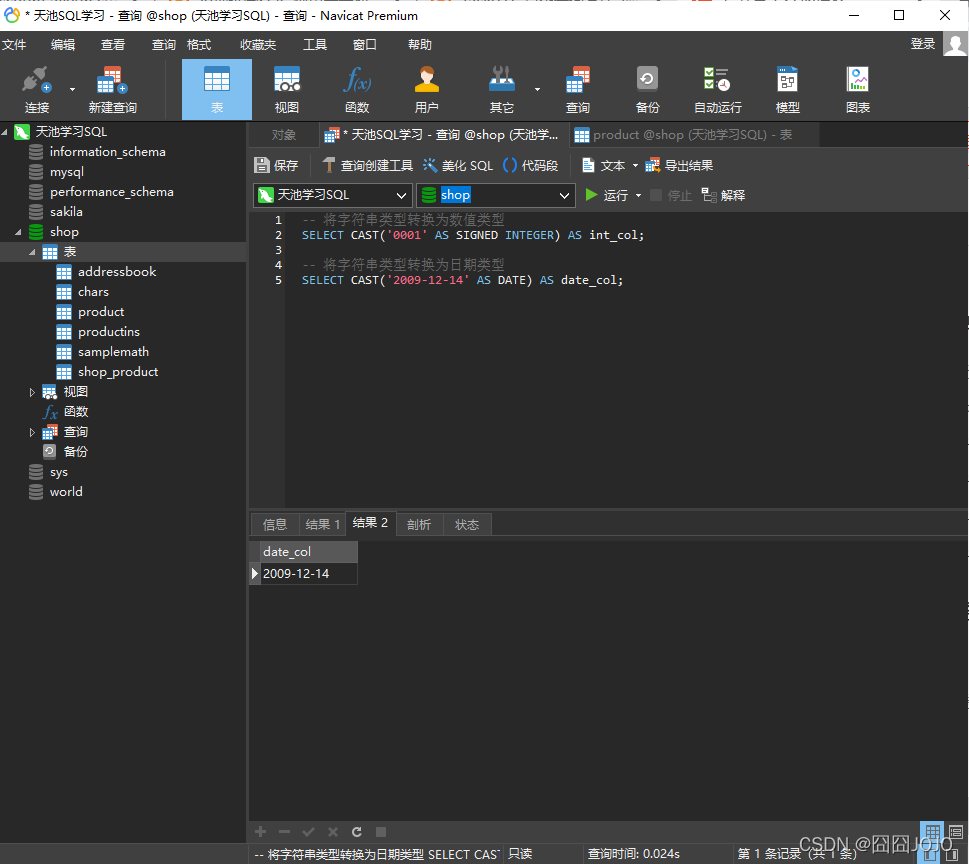This screenshot has width=969, height=864.
Task: Open the 查询 queries toolbar icon
Action: coord(578,90)
